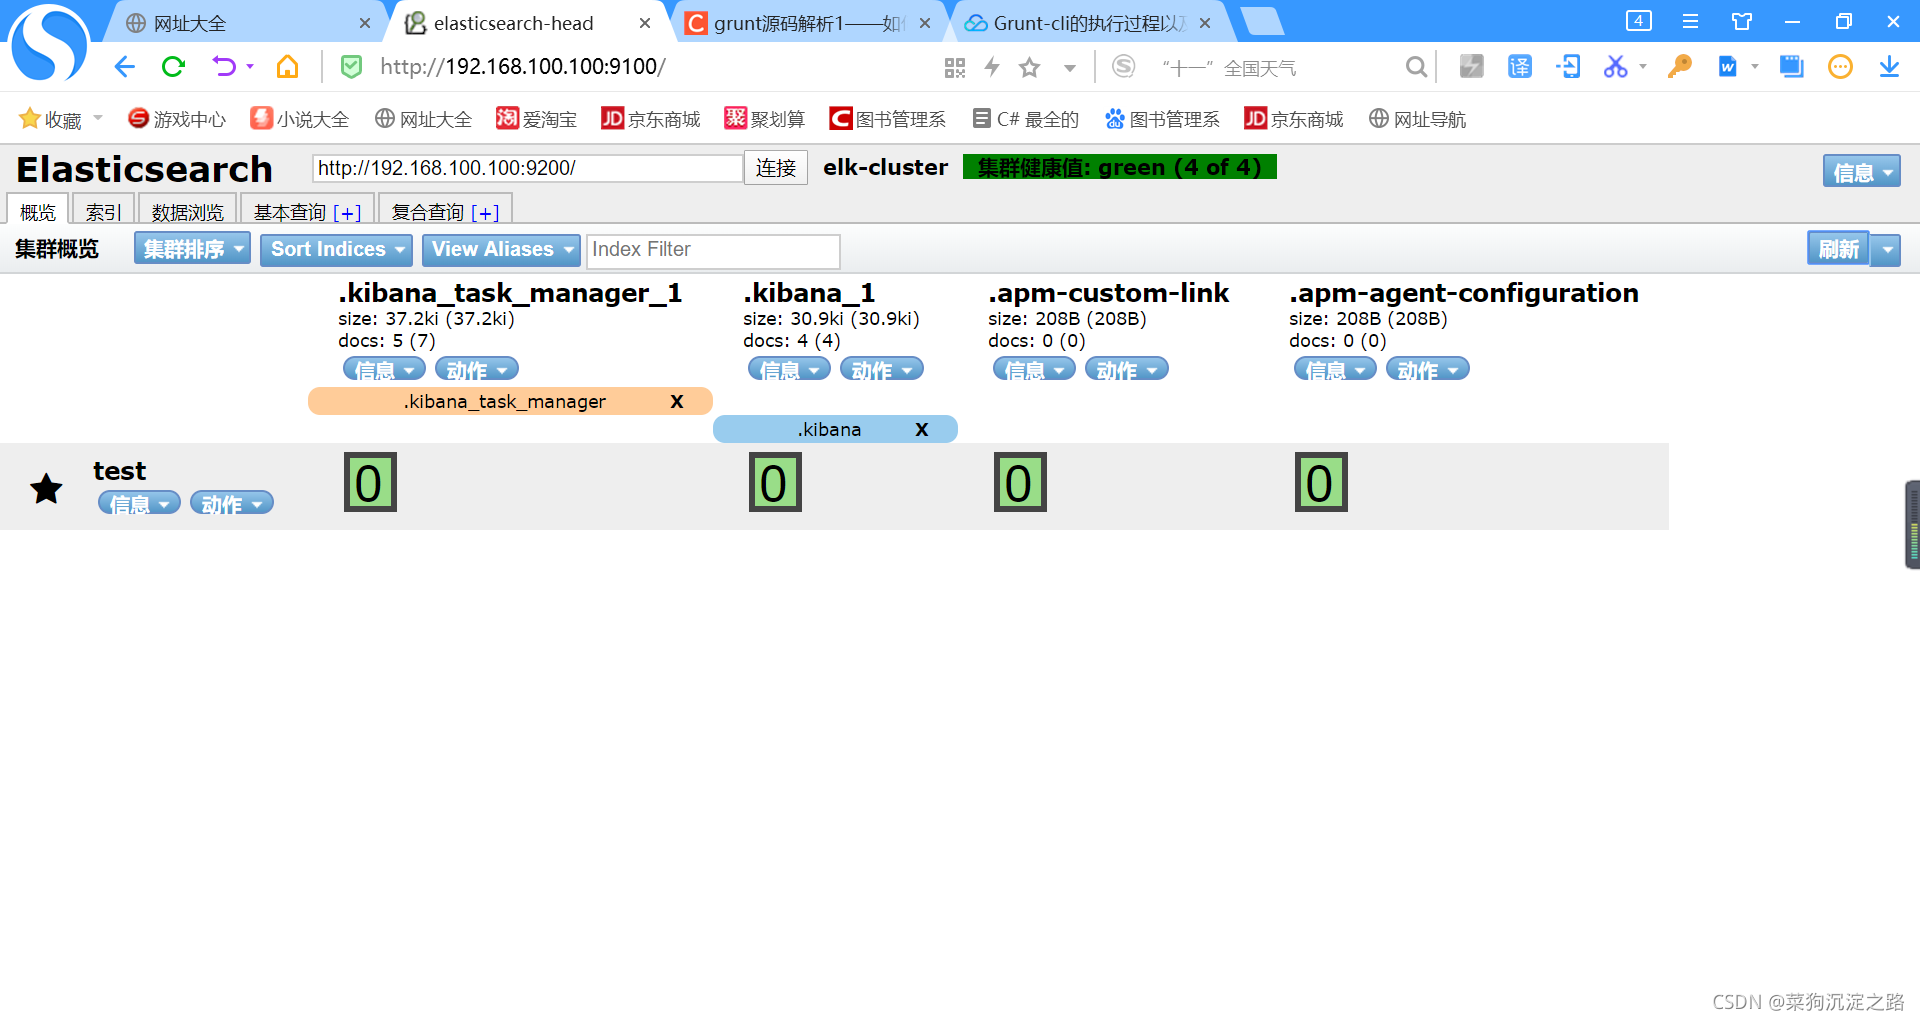Open 信息 dropdown for .apm-custom-link
The image size is (1920, 1020).
pos(1034,369)
